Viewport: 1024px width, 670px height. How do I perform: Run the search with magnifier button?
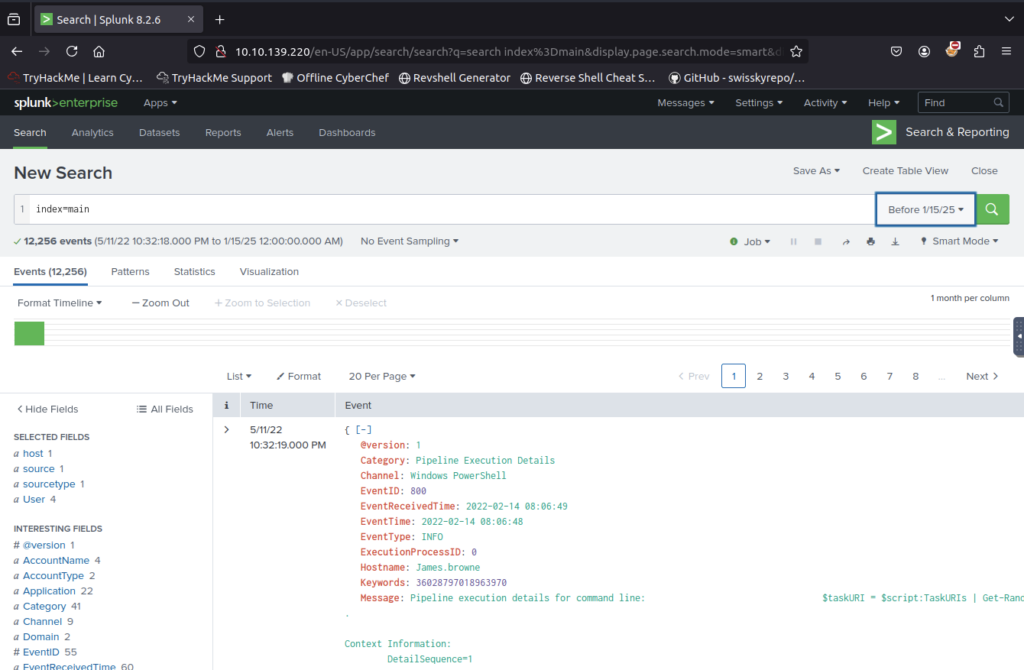click(x=992, y=209)
